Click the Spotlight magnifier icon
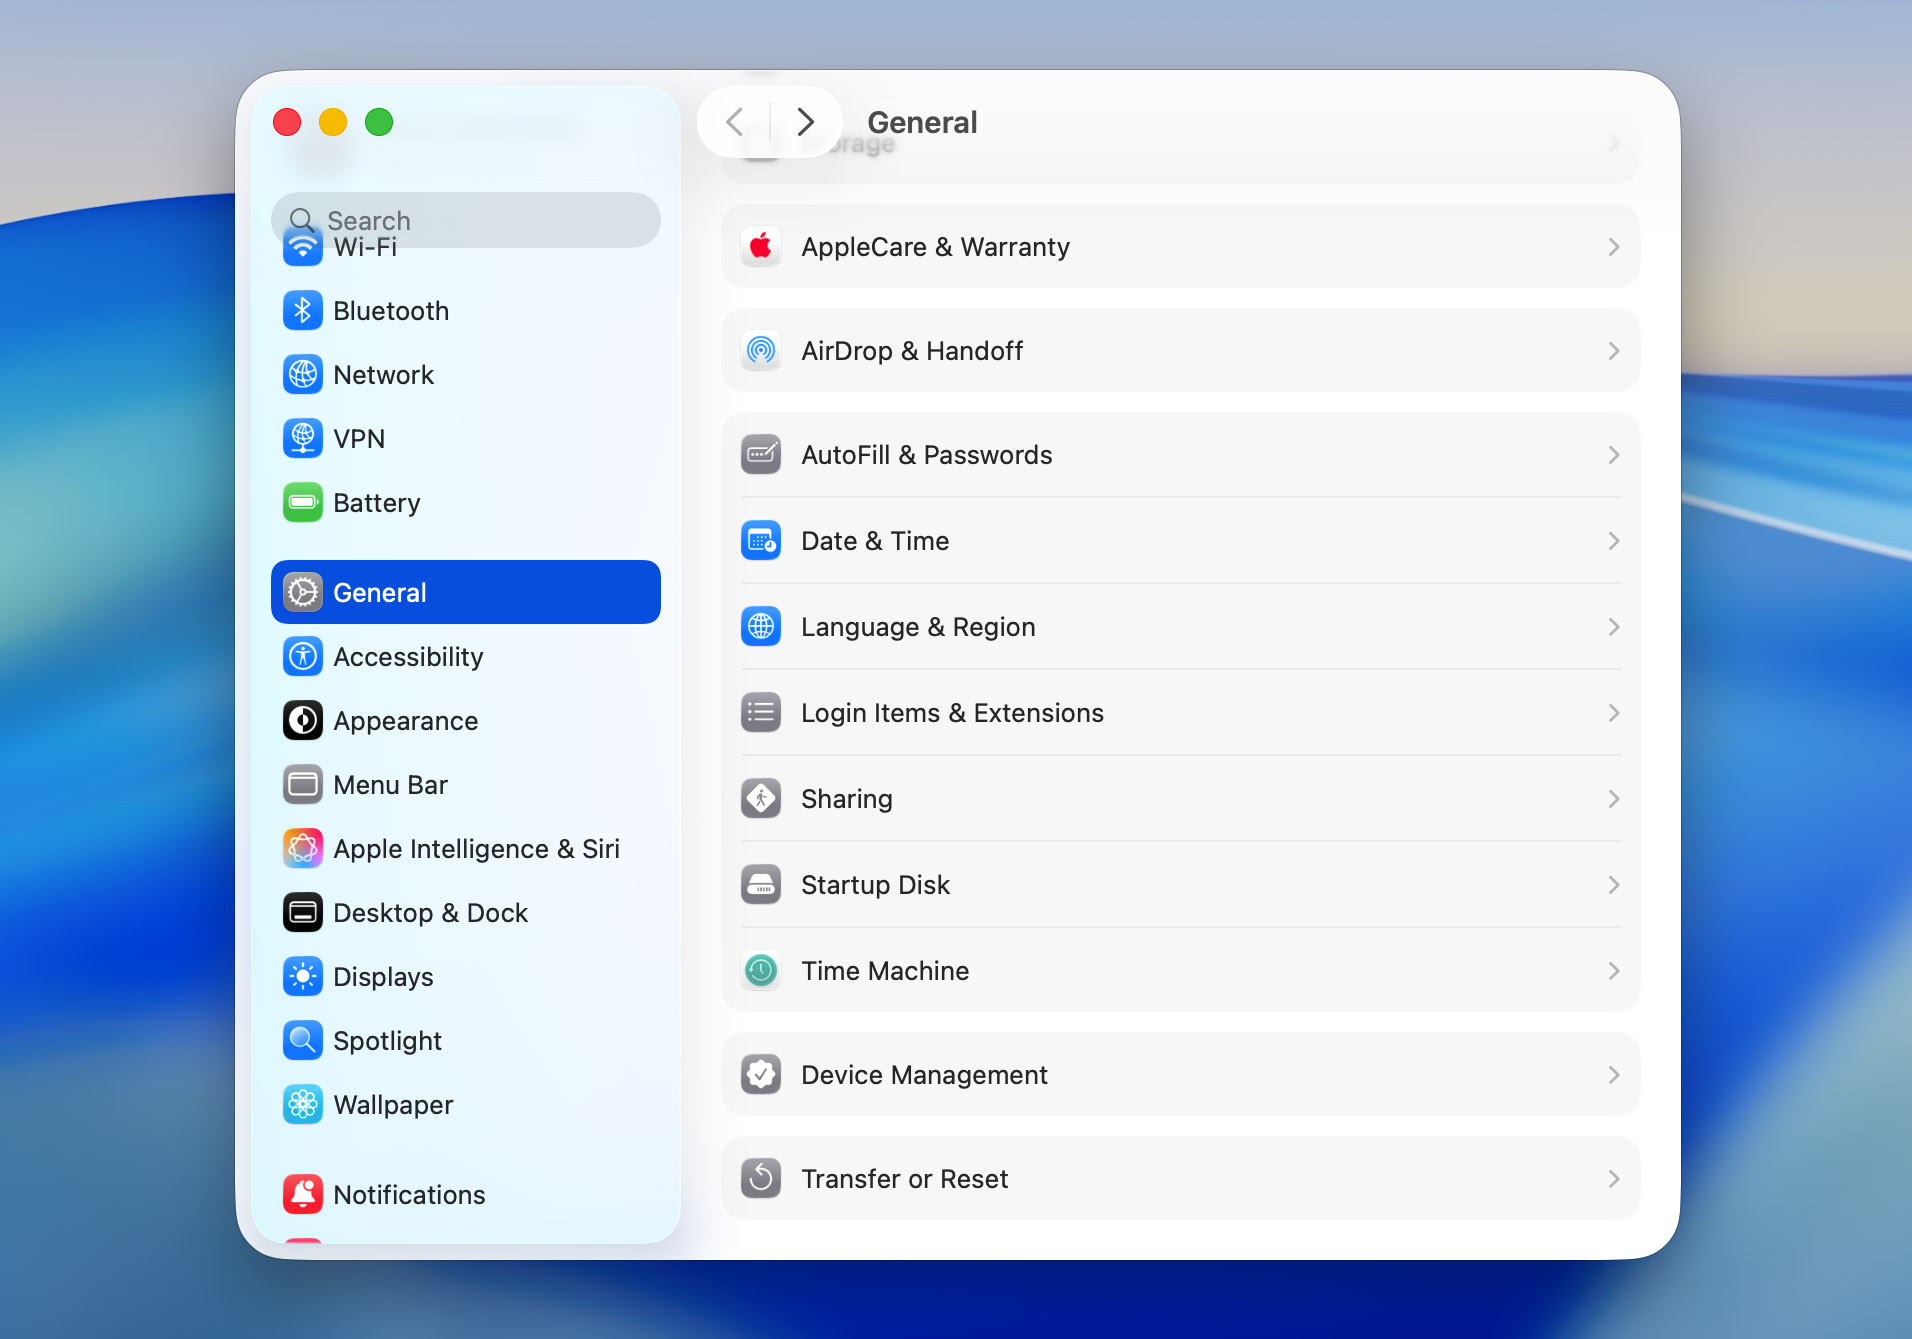The height and width of the screenshot is (1339, 1912). point(303,1041)
